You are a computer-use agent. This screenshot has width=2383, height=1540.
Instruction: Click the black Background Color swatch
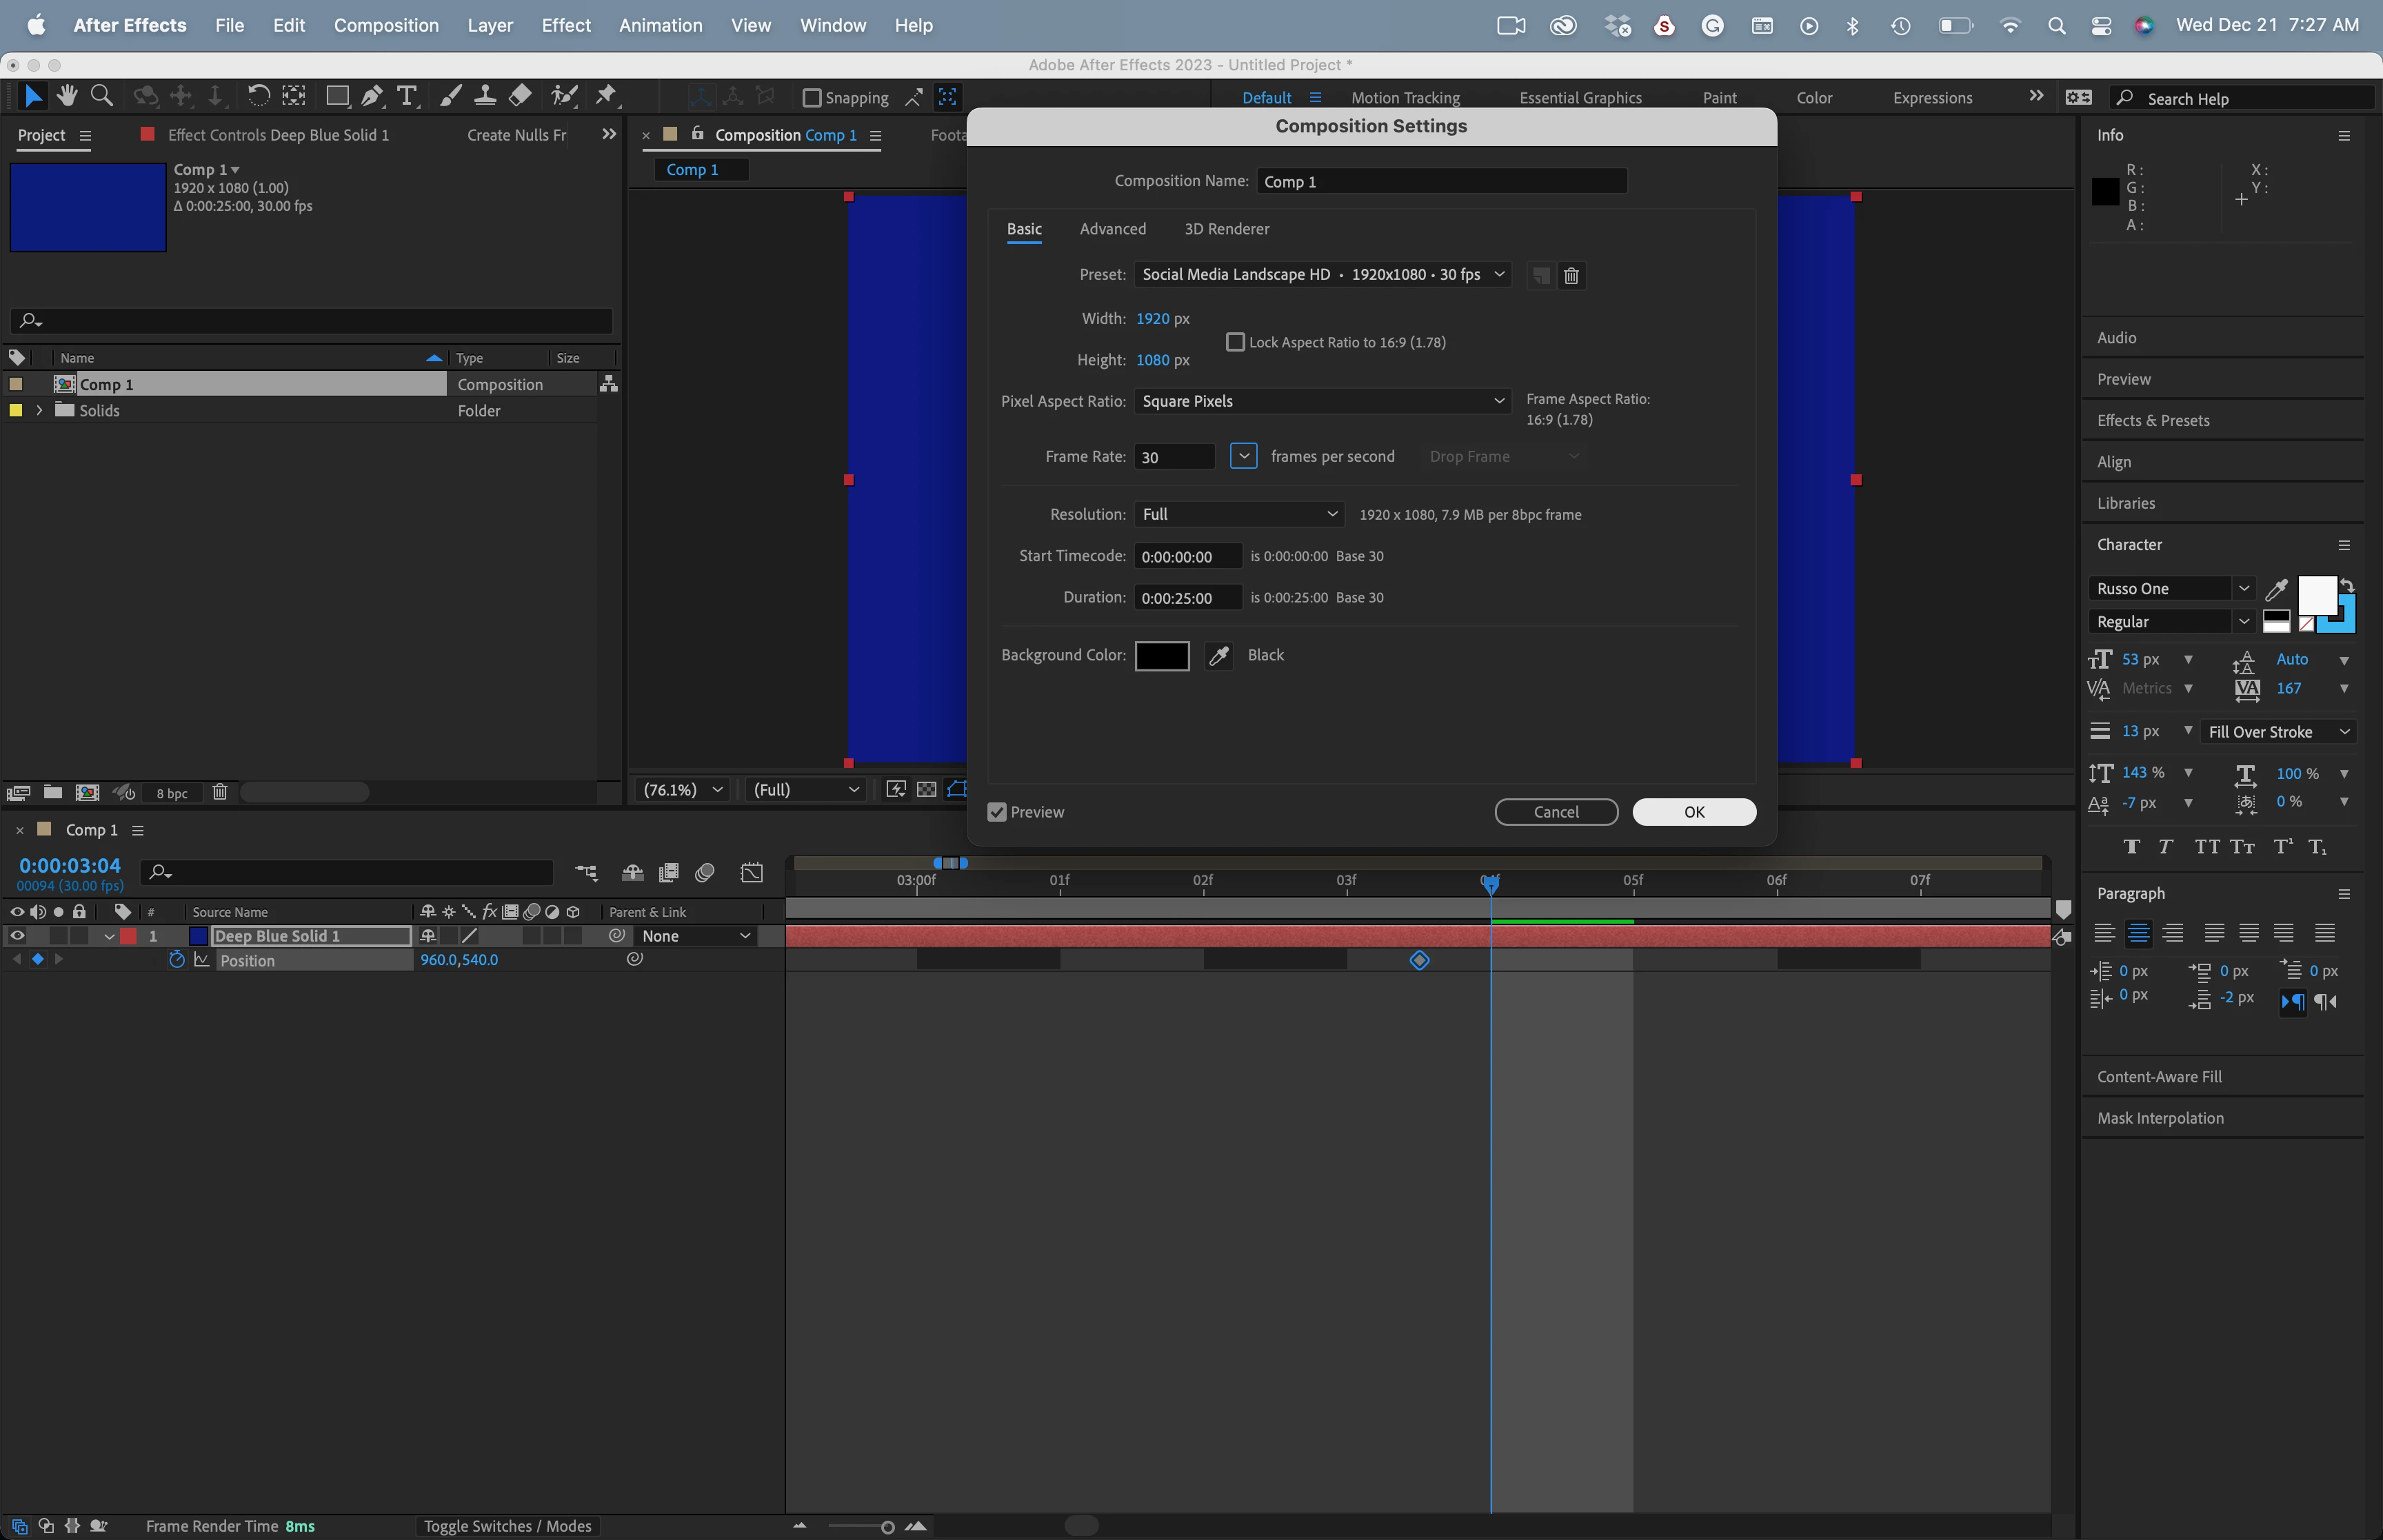point(1161,656)
